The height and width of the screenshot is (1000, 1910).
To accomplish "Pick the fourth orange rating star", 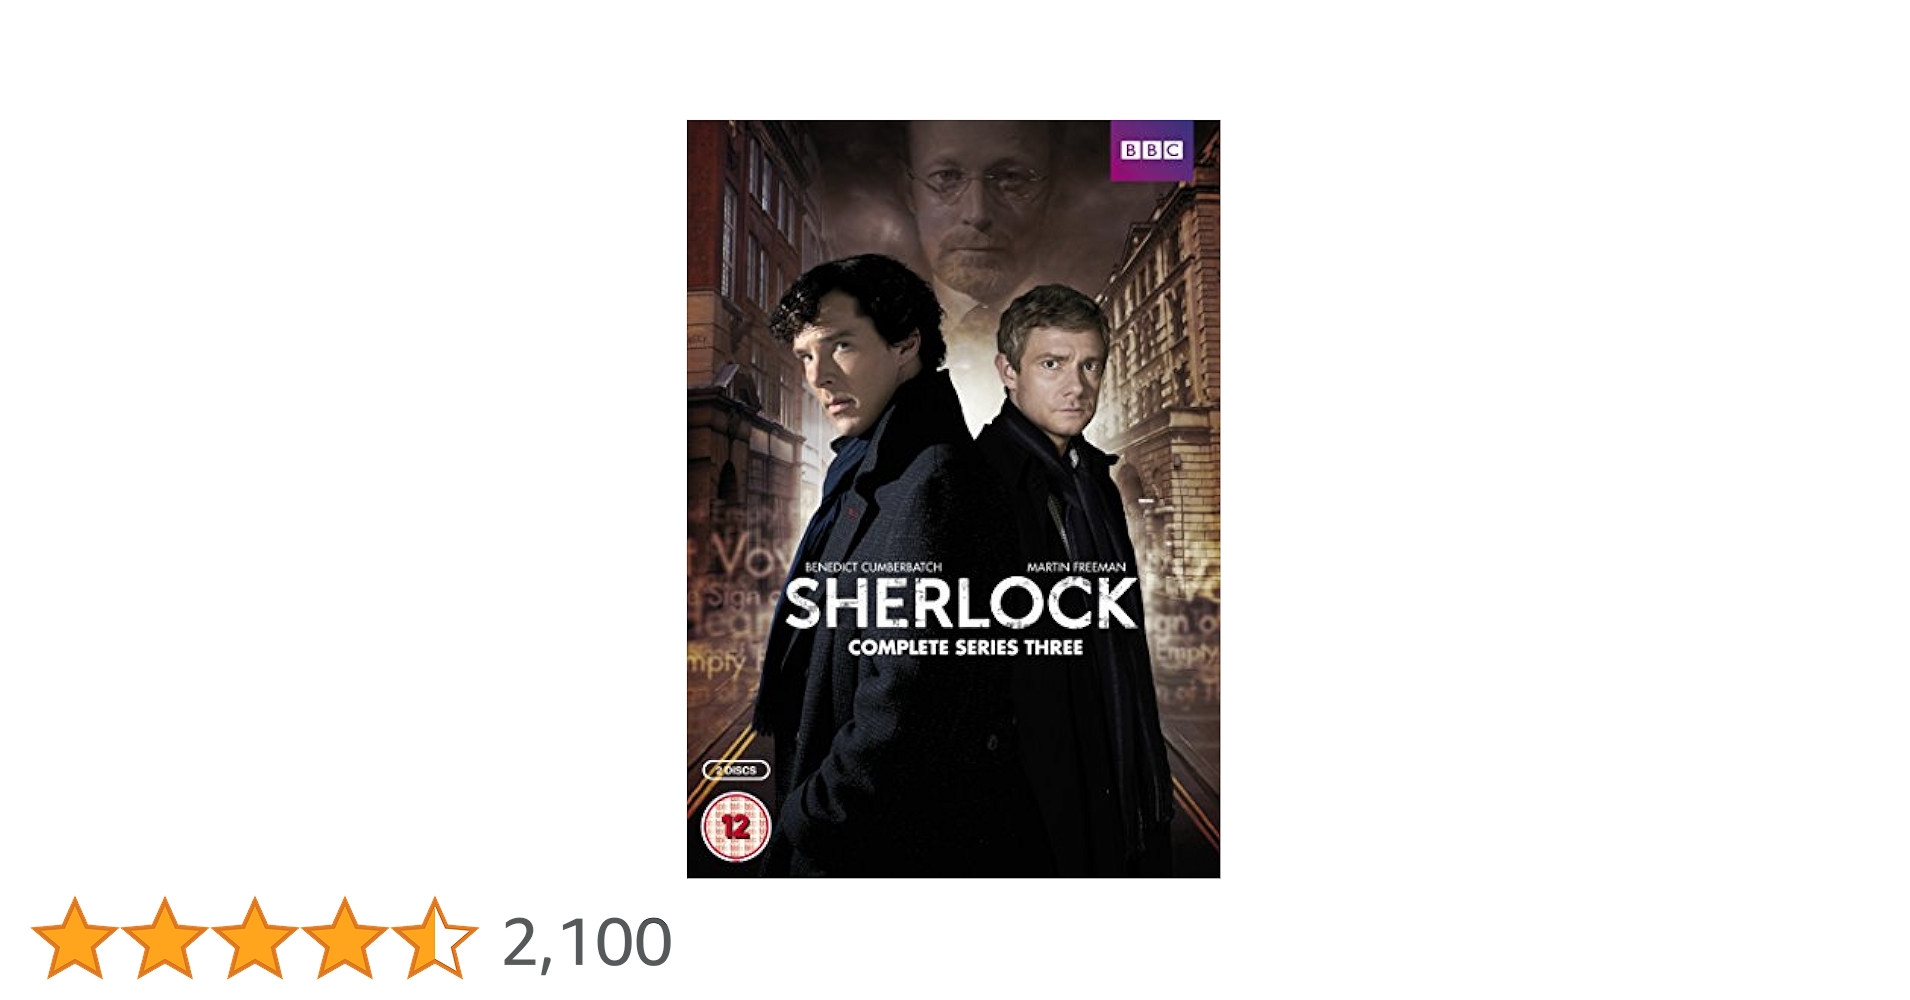I will pyautogui.click(x=345, y=938).
